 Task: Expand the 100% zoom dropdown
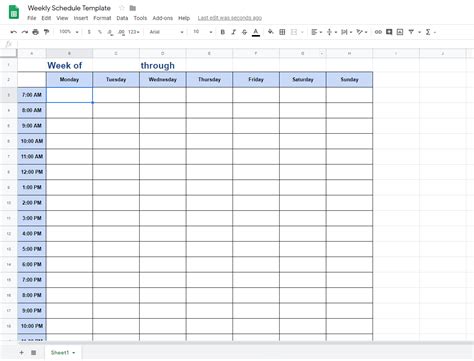point(69,32)
